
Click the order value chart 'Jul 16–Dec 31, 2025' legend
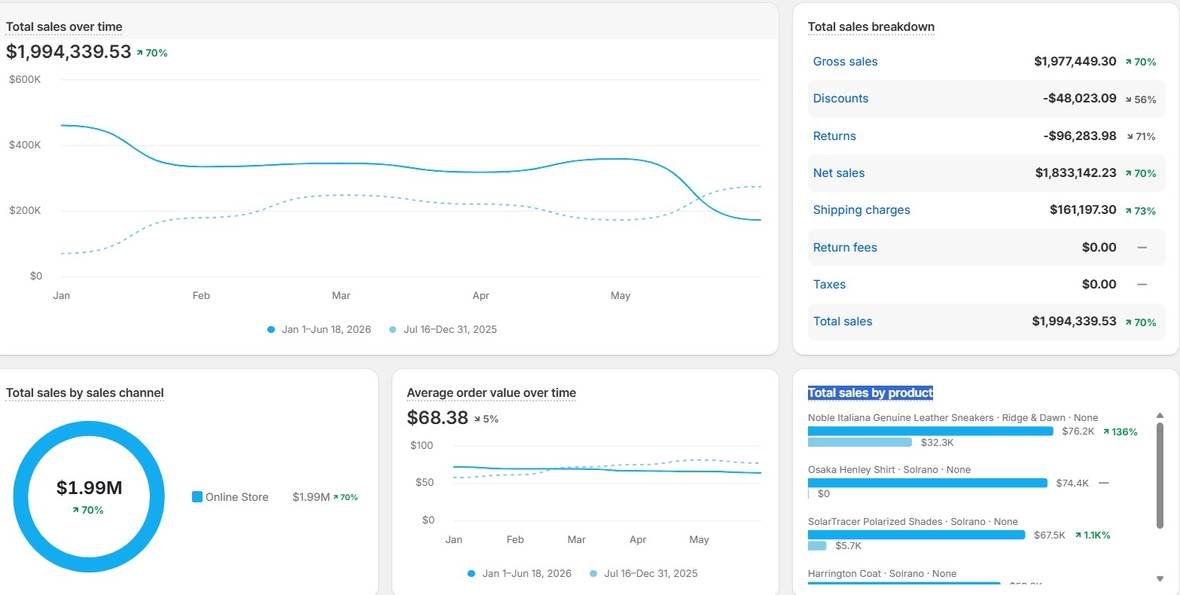643,573
